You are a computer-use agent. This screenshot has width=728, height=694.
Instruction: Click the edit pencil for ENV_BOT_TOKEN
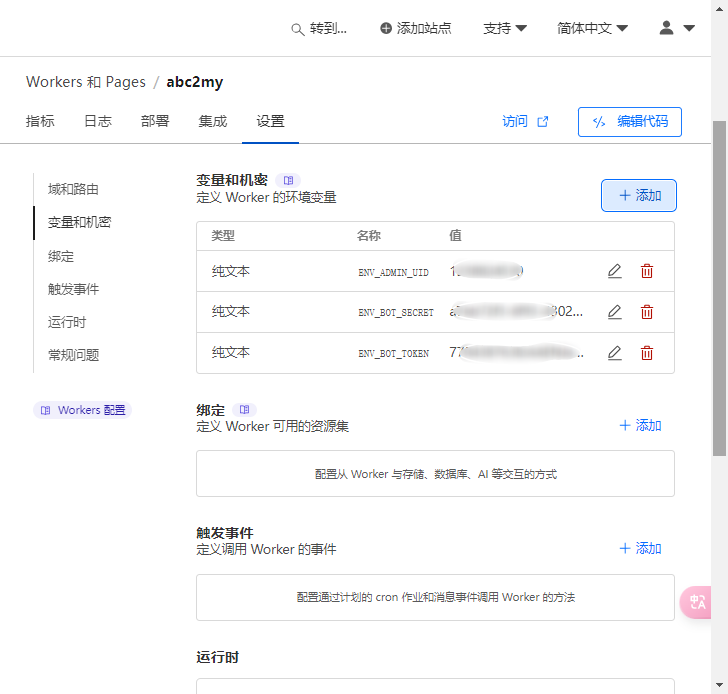click(x=615, y=353)
